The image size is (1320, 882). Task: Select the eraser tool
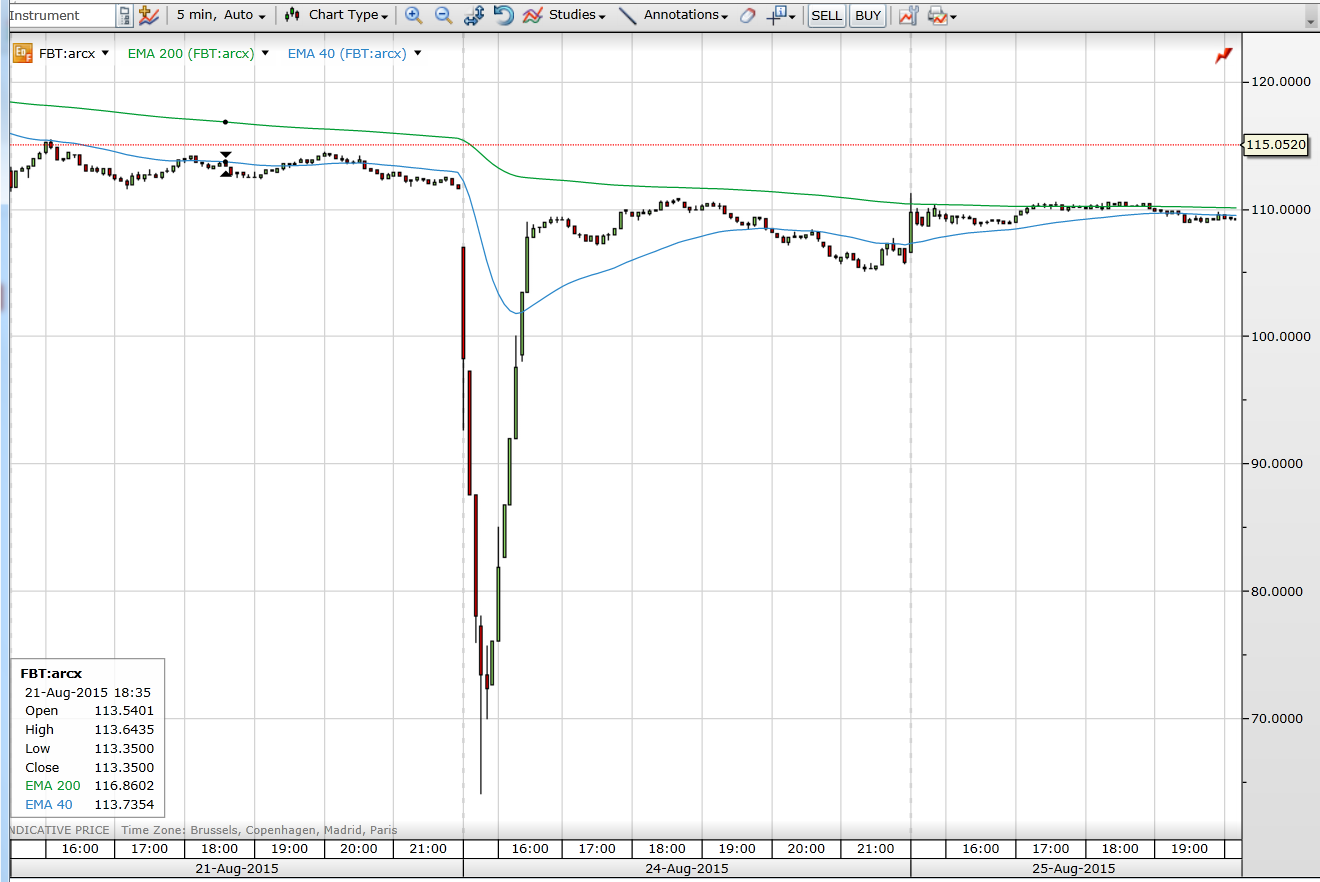[x=748, y=15]
